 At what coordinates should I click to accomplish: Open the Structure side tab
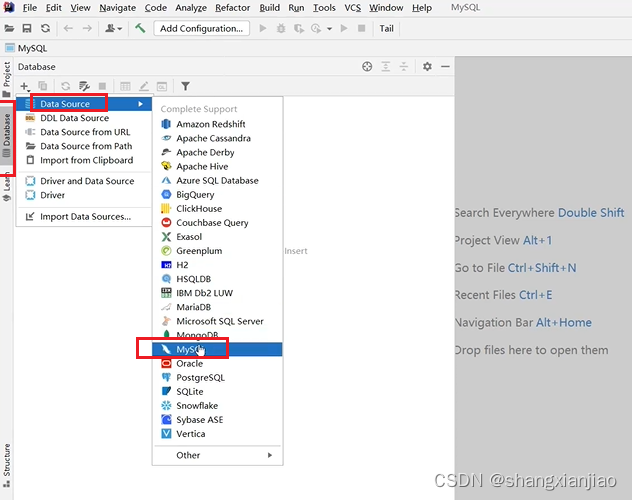tap(6, 465)
